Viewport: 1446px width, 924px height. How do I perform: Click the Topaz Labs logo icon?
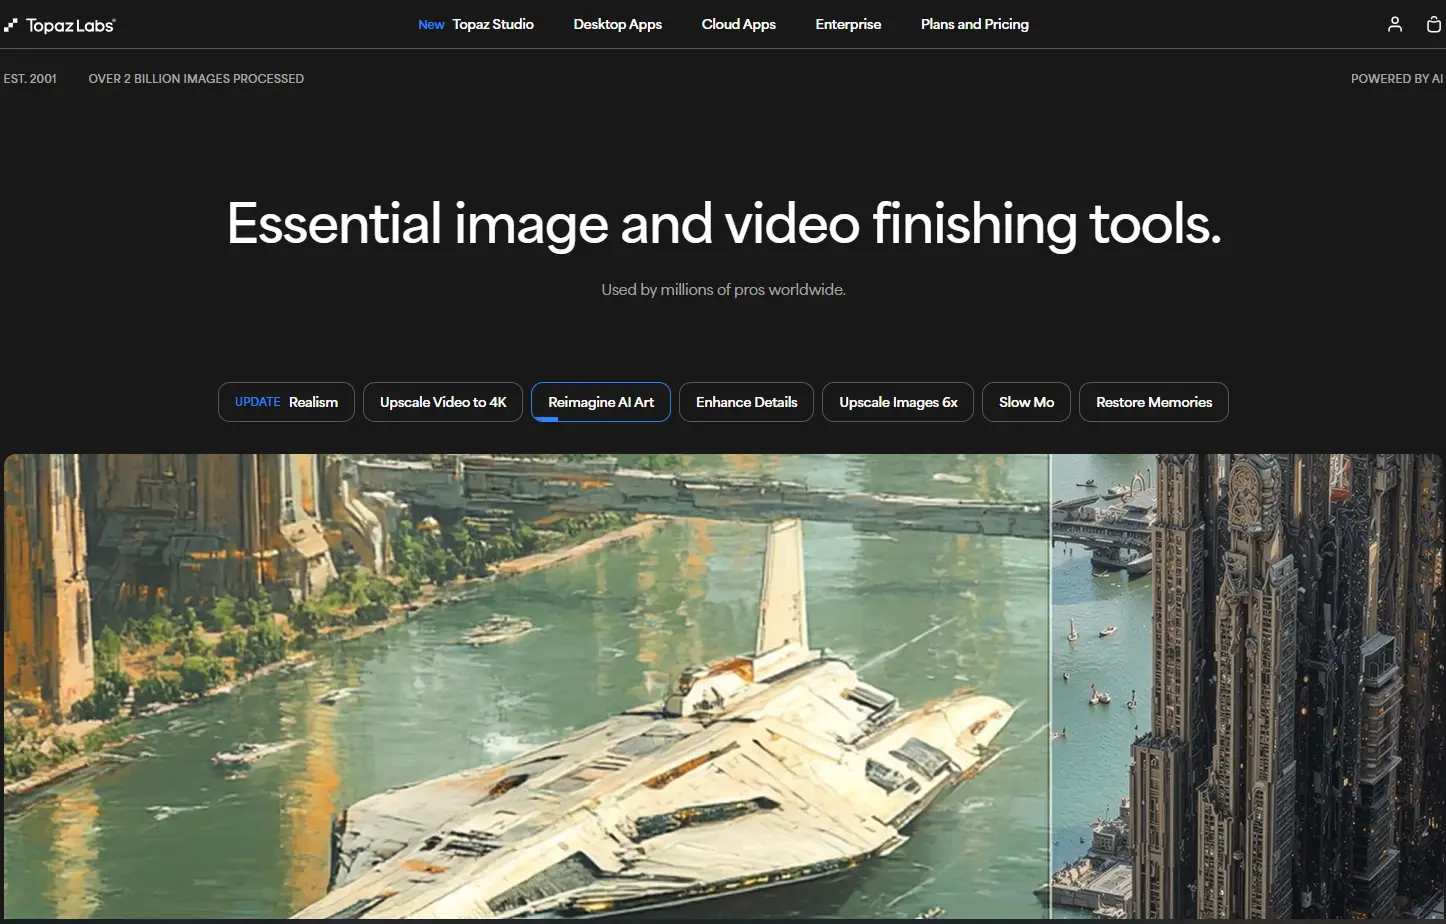12,24
